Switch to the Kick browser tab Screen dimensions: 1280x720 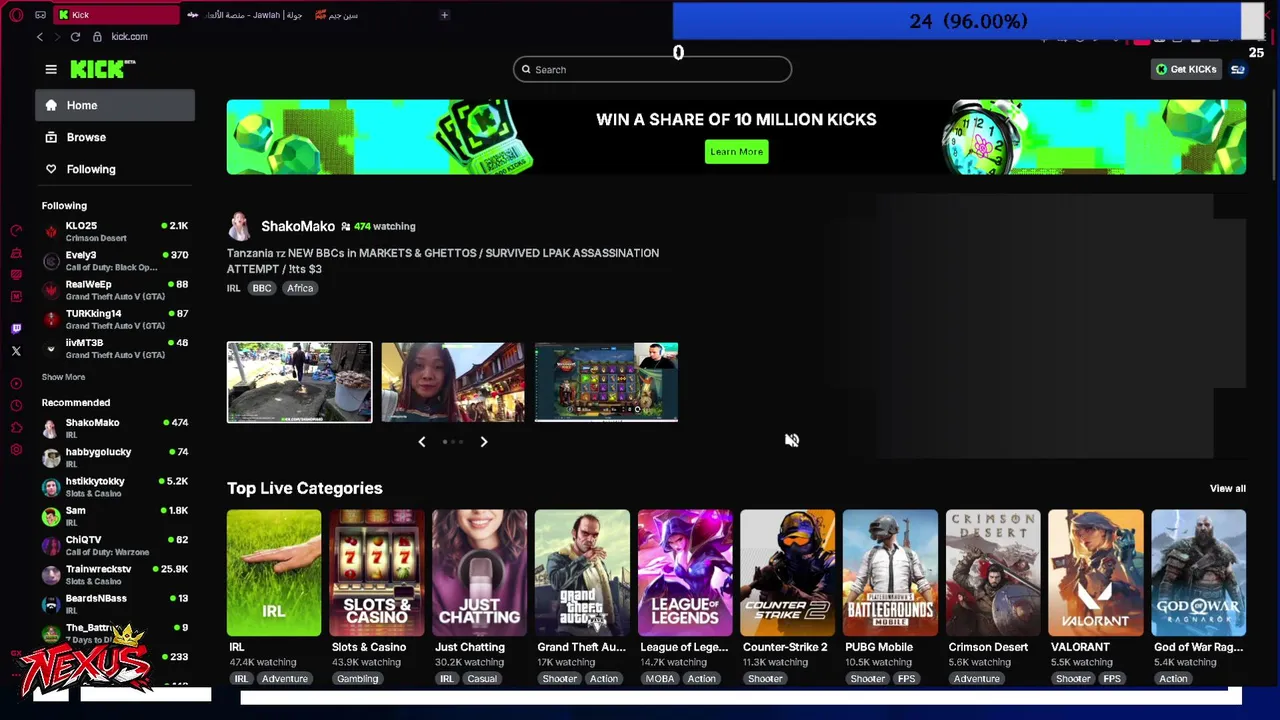116,15
